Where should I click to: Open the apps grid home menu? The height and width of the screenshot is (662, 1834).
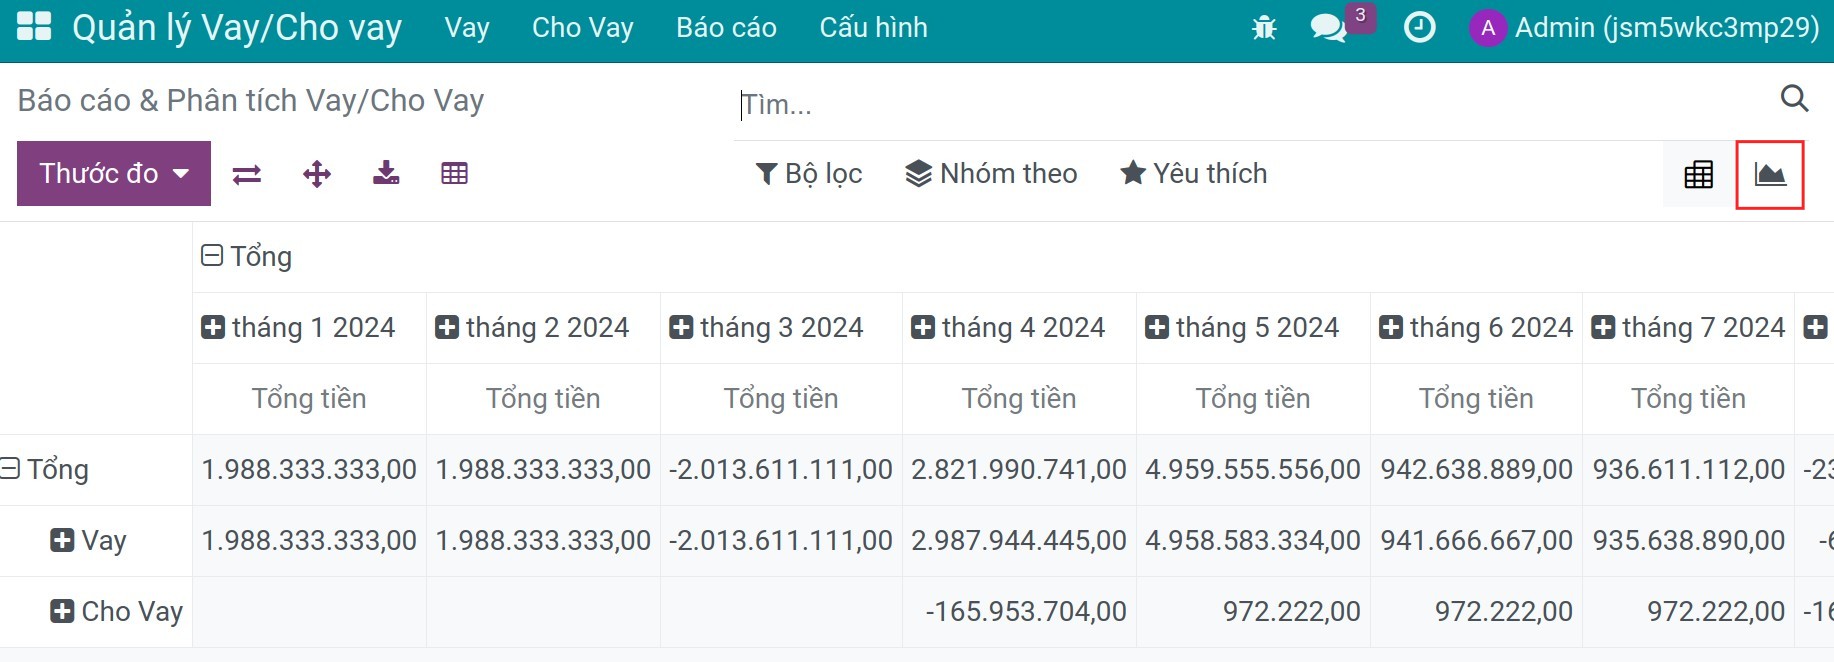(x=34, y=26)
